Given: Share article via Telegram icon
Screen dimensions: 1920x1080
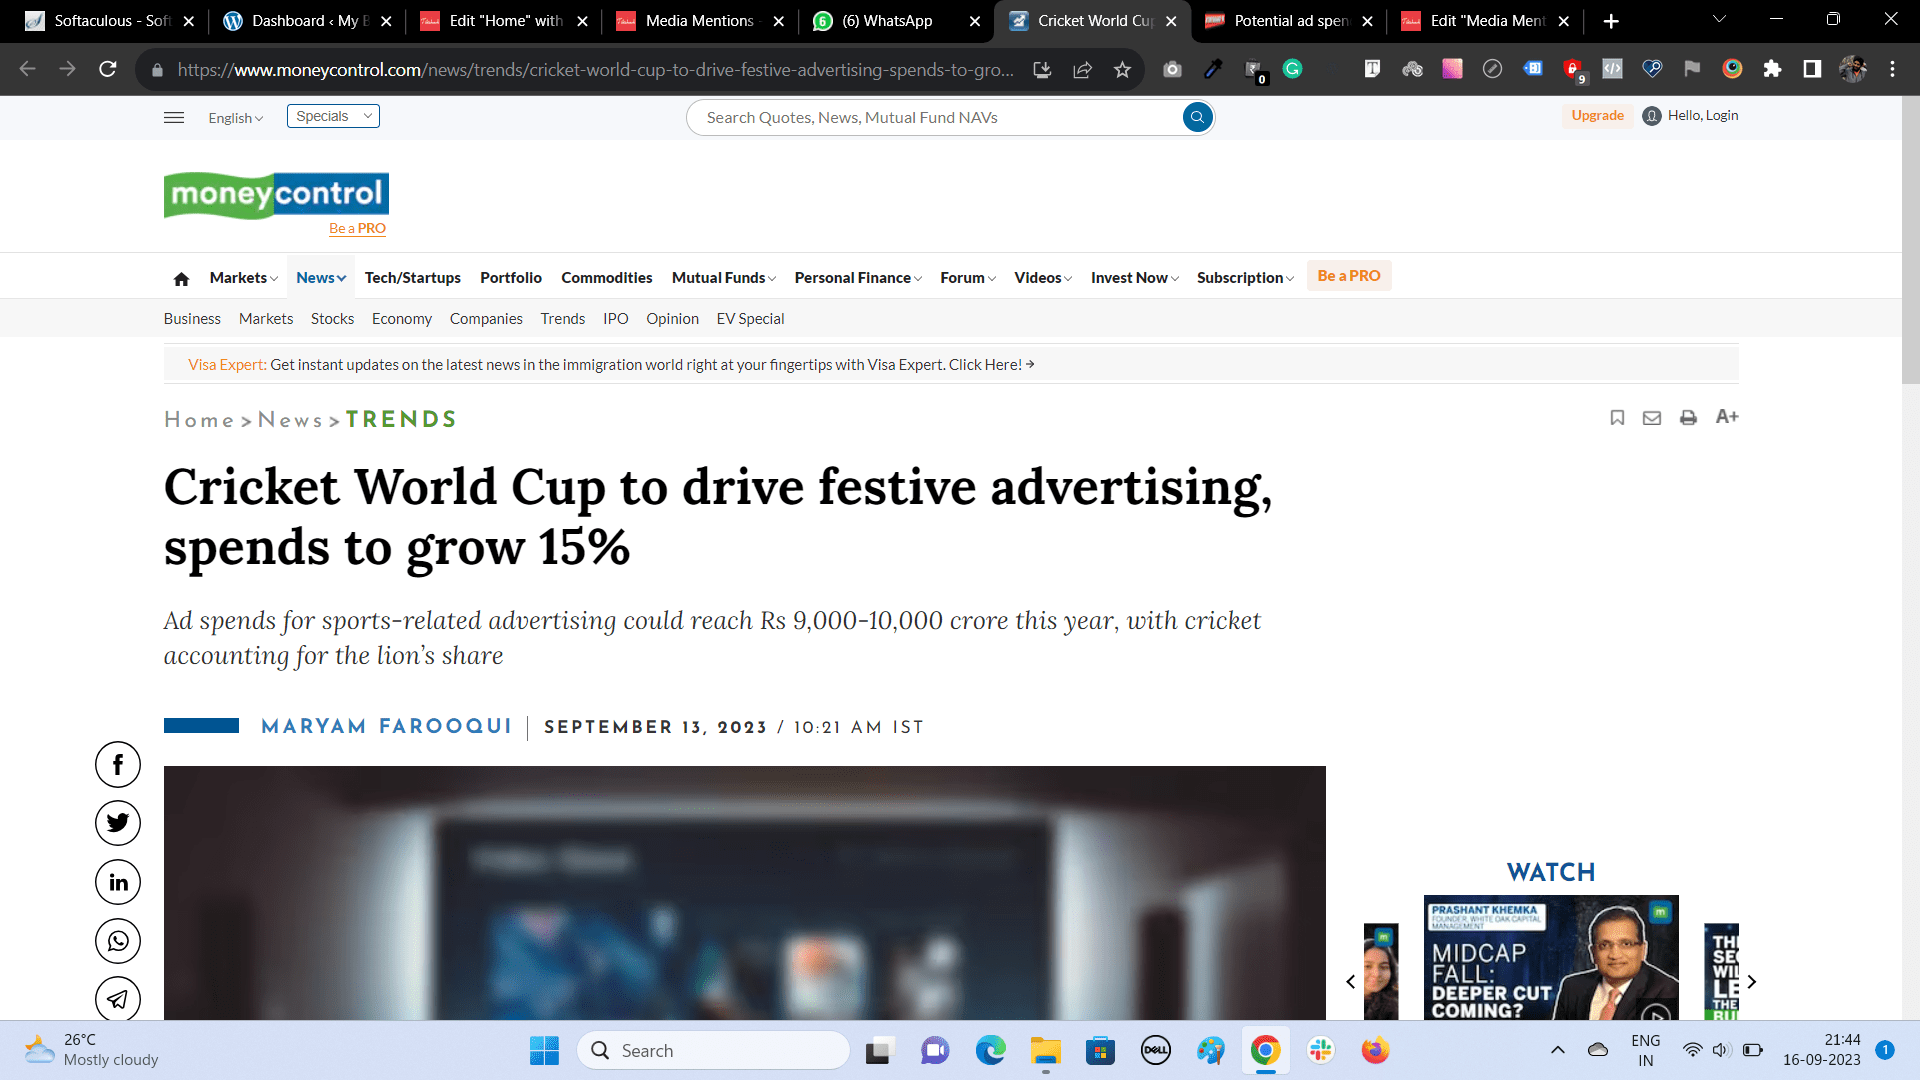Looking at the screenshot, I should (x=118, y=998).
